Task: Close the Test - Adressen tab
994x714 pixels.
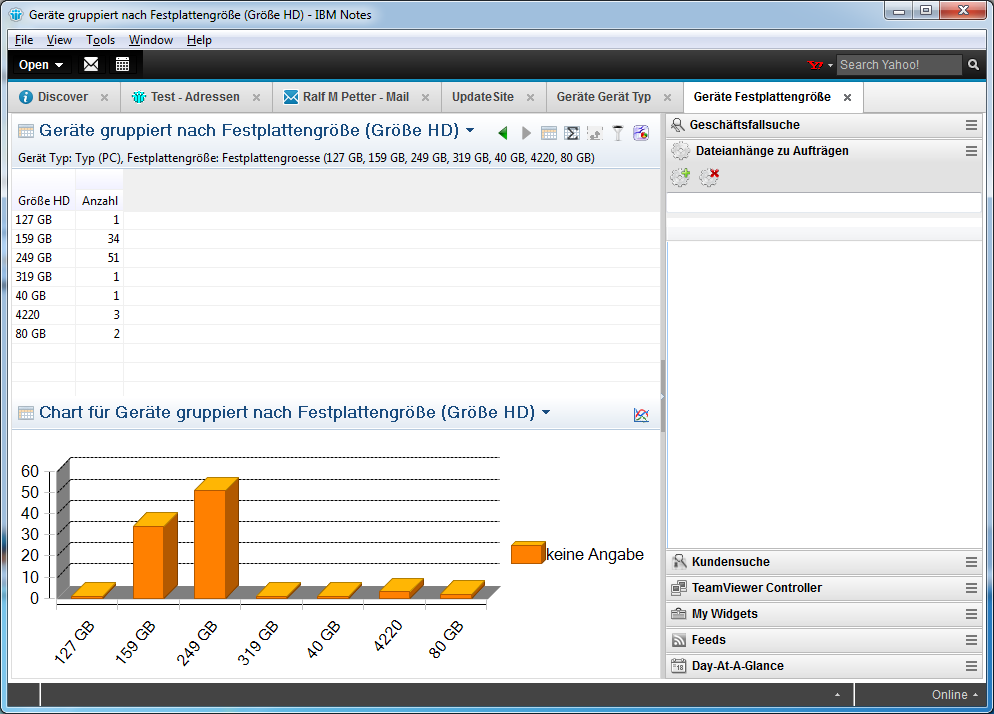Action: [x=256, y=98]
